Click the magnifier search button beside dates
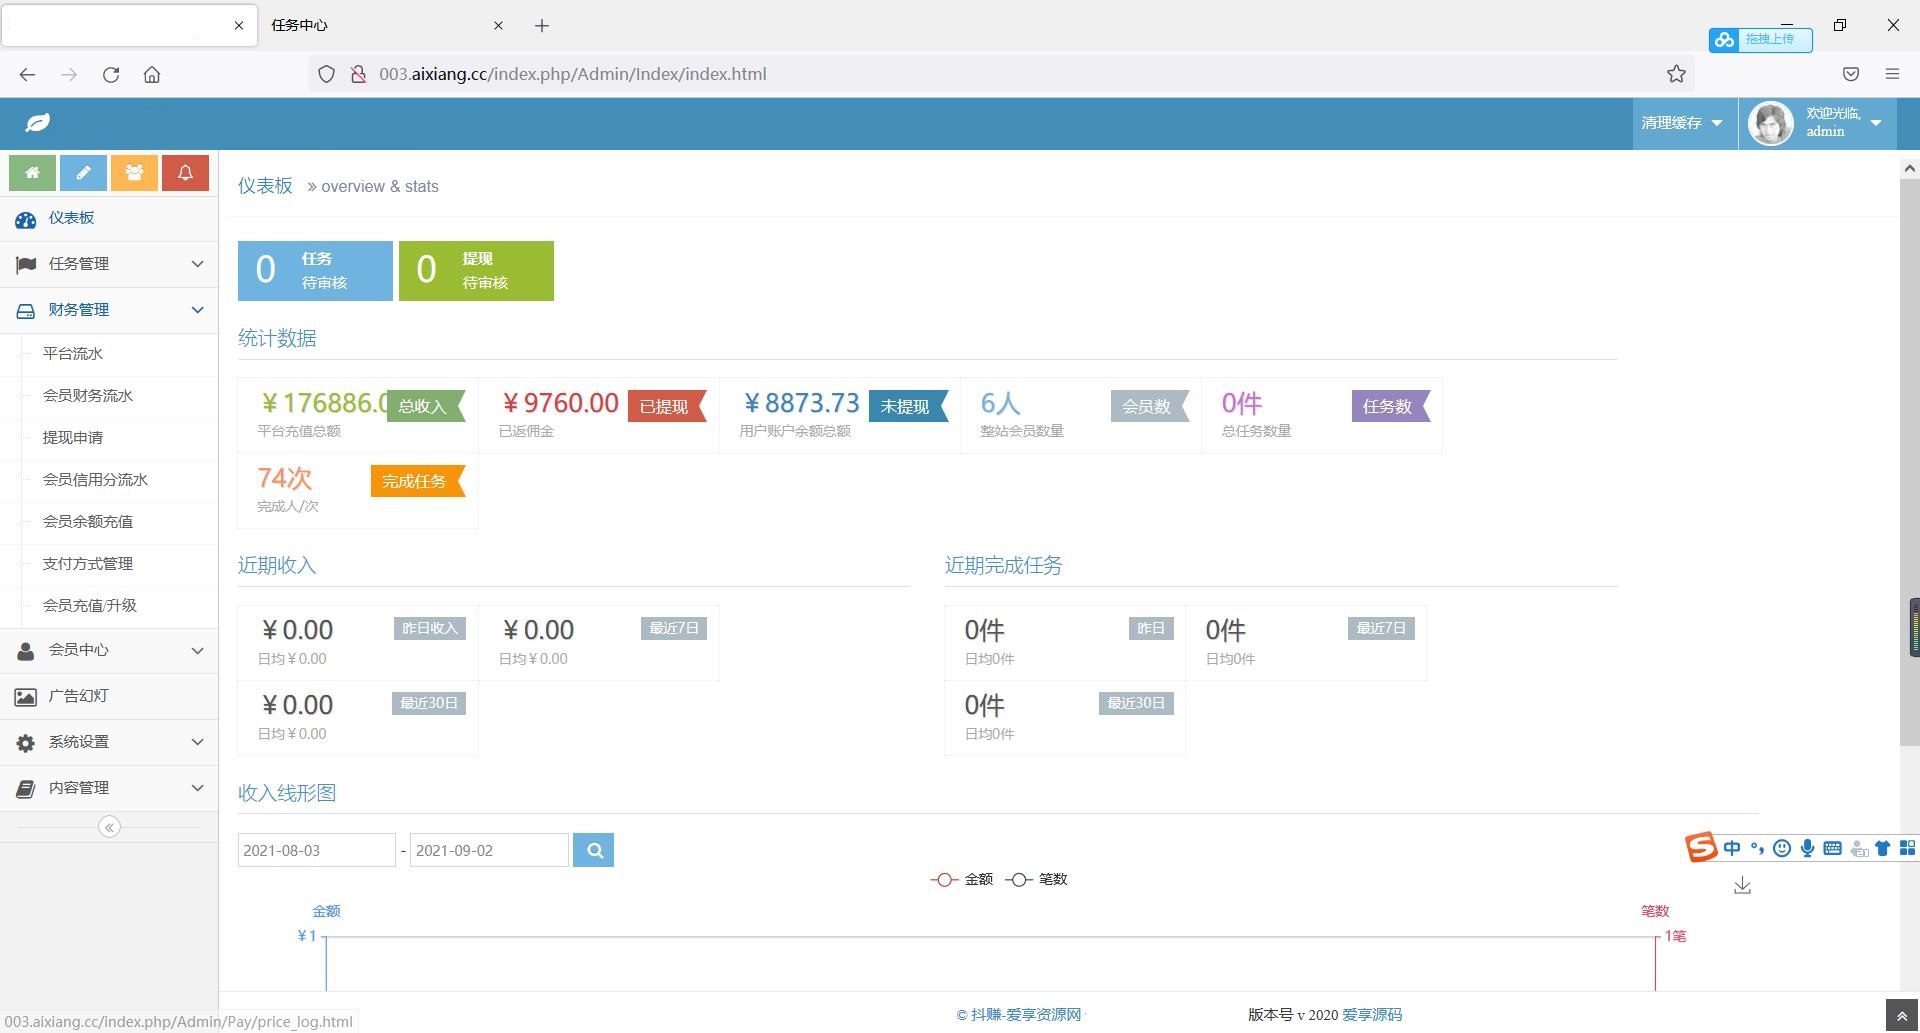The height and width of the screenshot is (1033, 1920). point(593,851)
